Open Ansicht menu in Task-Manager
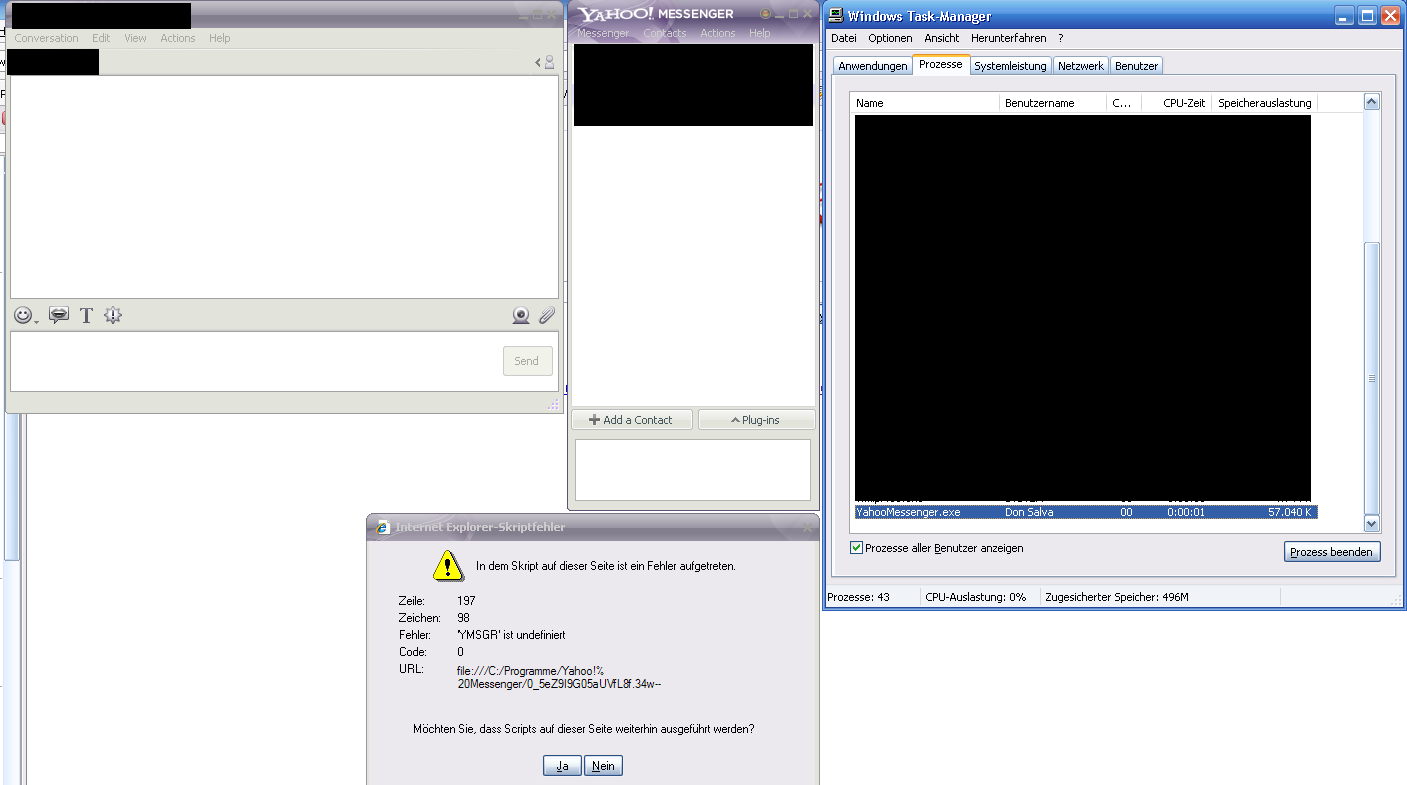The height and width of the screenshot is (785, 1407). tap(941, 38)
